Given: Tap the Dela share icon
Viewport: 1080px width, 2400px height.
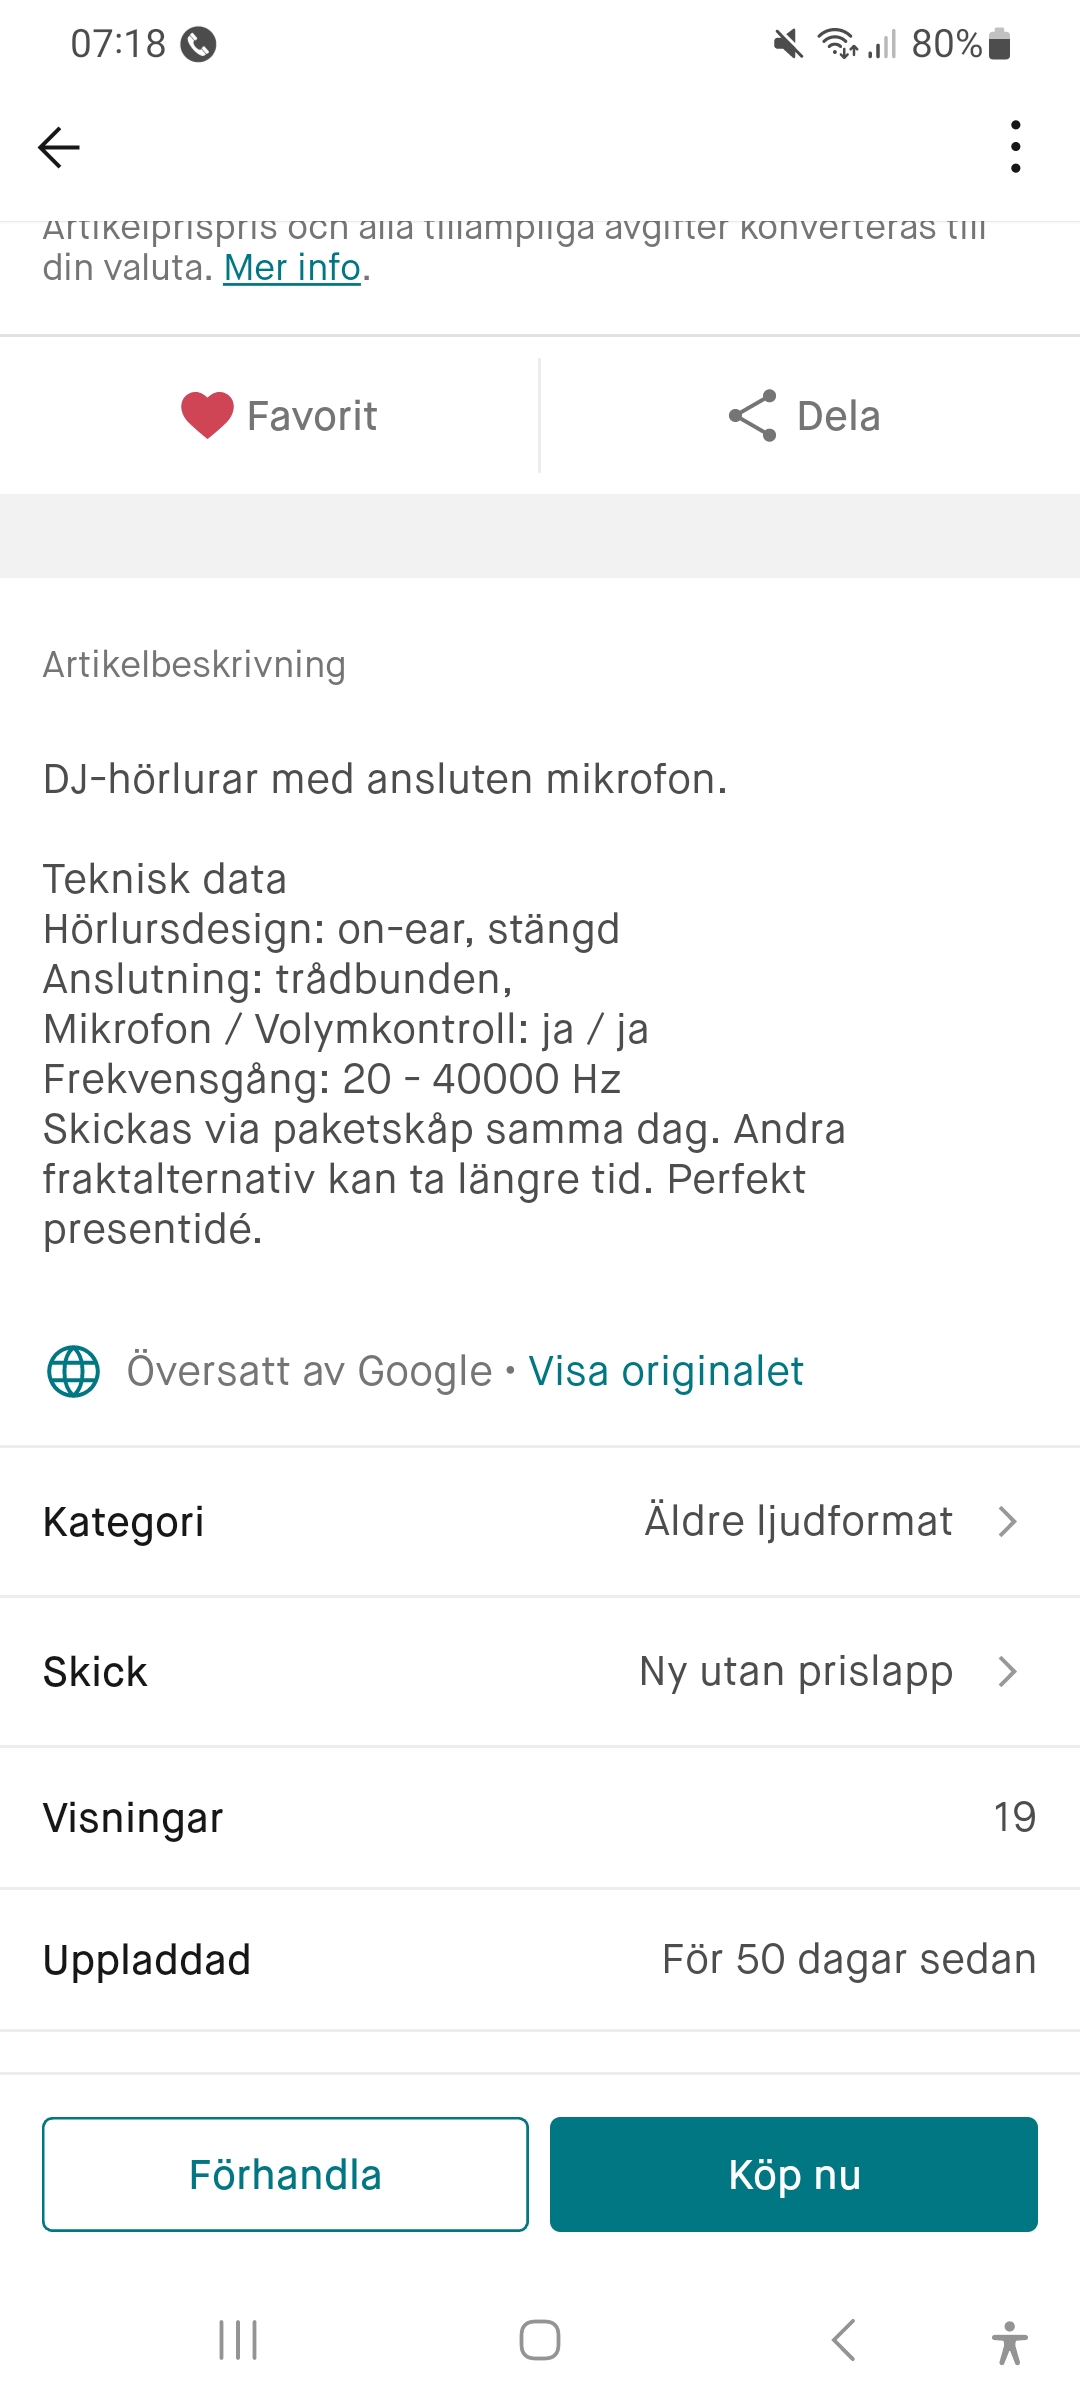Looking at the screenshot, I should click(x=753, y=415).
